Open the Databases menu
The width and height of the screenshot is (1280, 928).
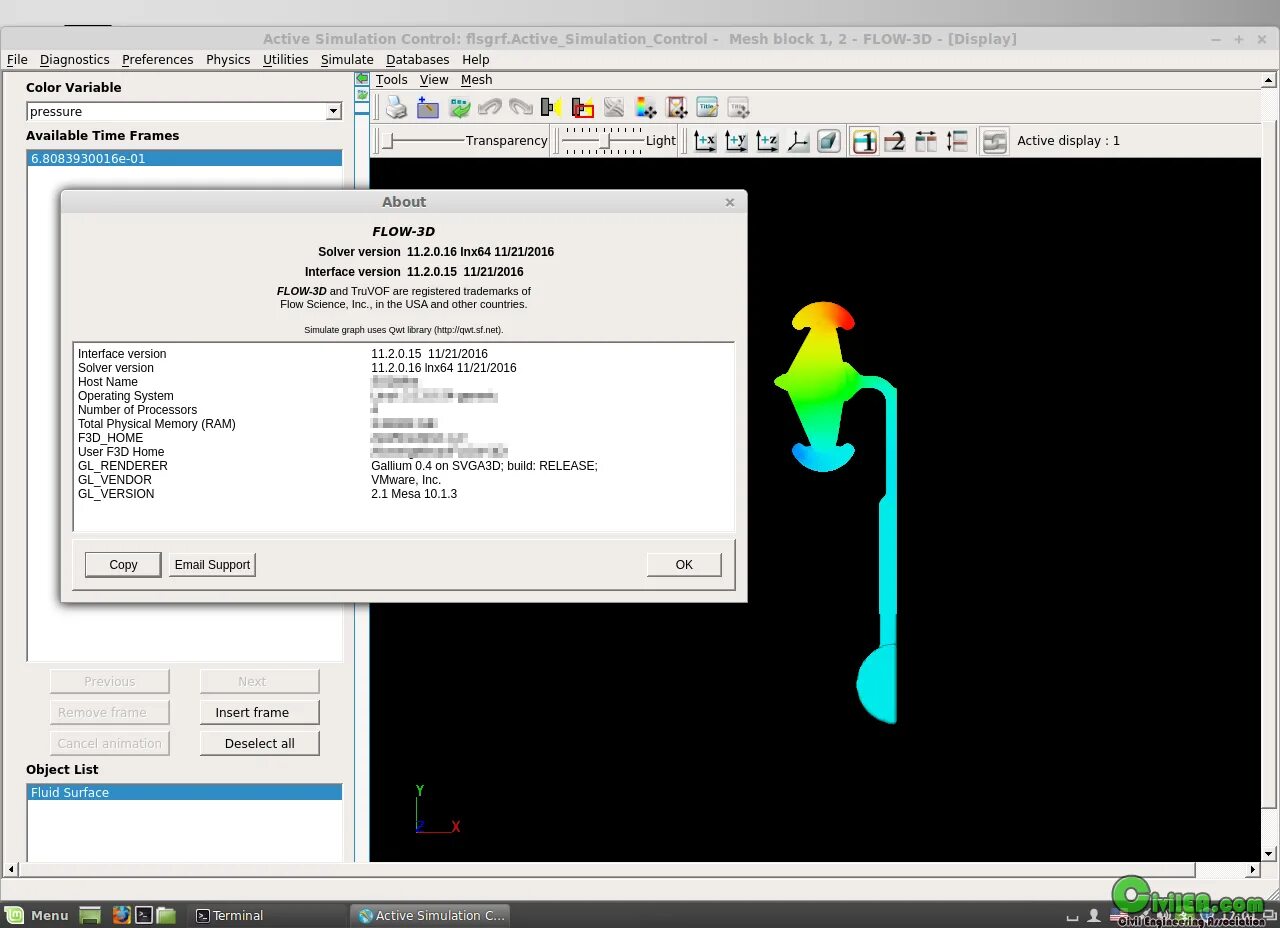(x=418, y=59)
